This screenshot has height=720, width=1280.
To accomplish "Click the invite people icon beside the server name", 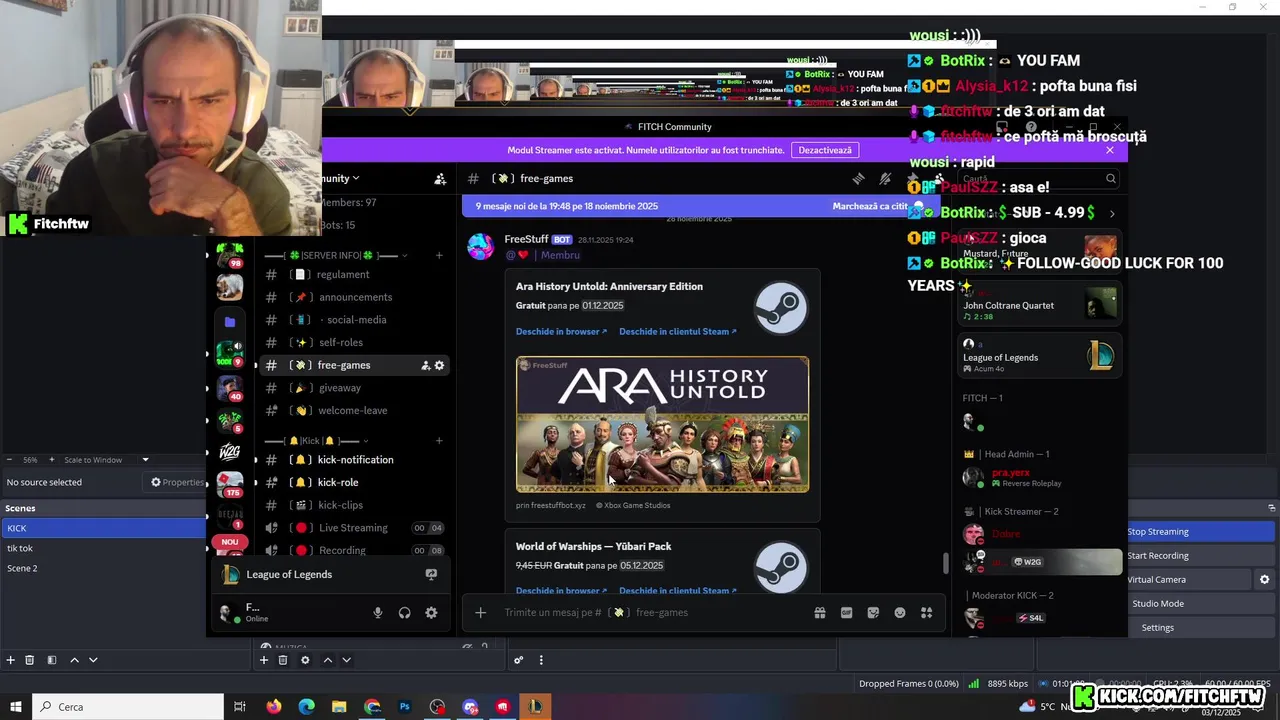I will click(x=440, y=179).
